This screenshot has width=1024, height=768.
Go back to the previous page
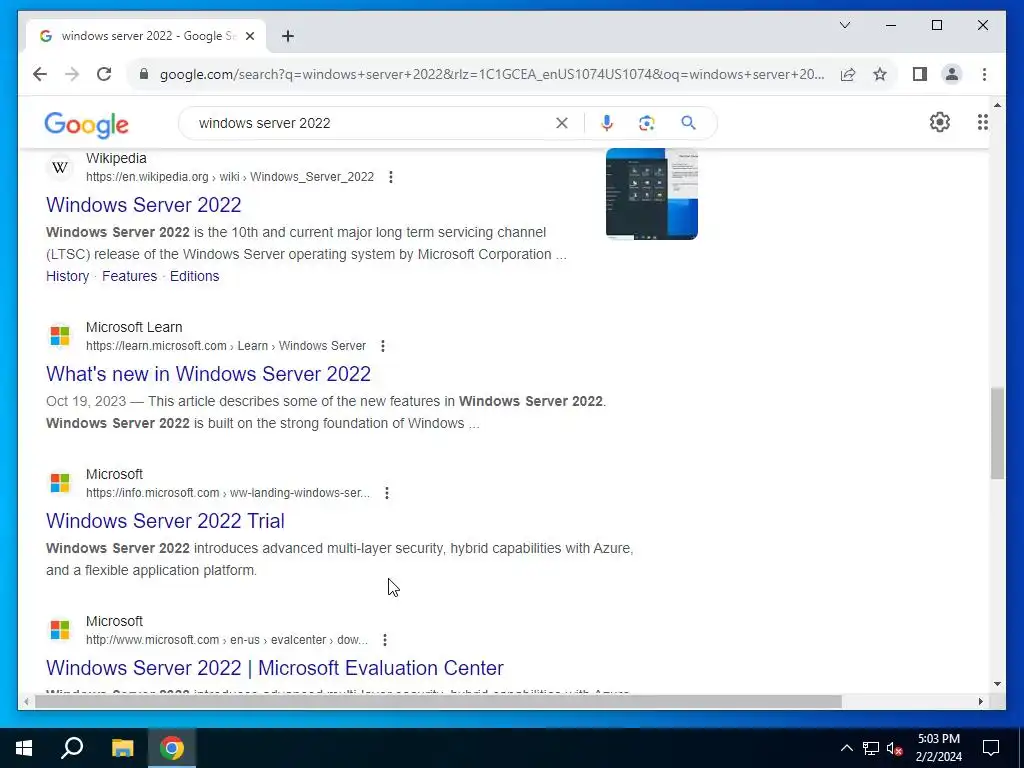point(40,74)
